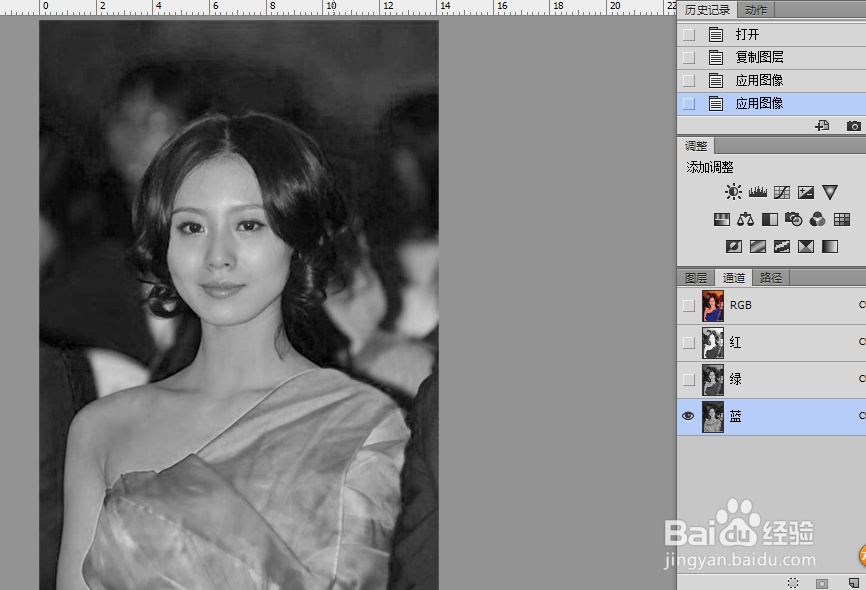This screenshot has width=866, height=590.
Task: Select the 红 channel row
Action: click(772, 343)
